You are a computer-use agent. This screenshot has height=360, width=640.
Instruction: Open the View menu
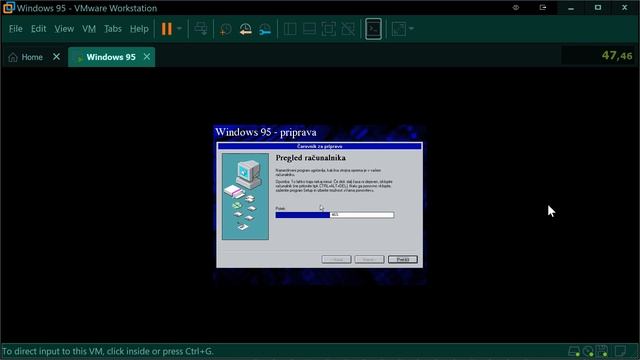pyautogui.click(x=64, y=29)
